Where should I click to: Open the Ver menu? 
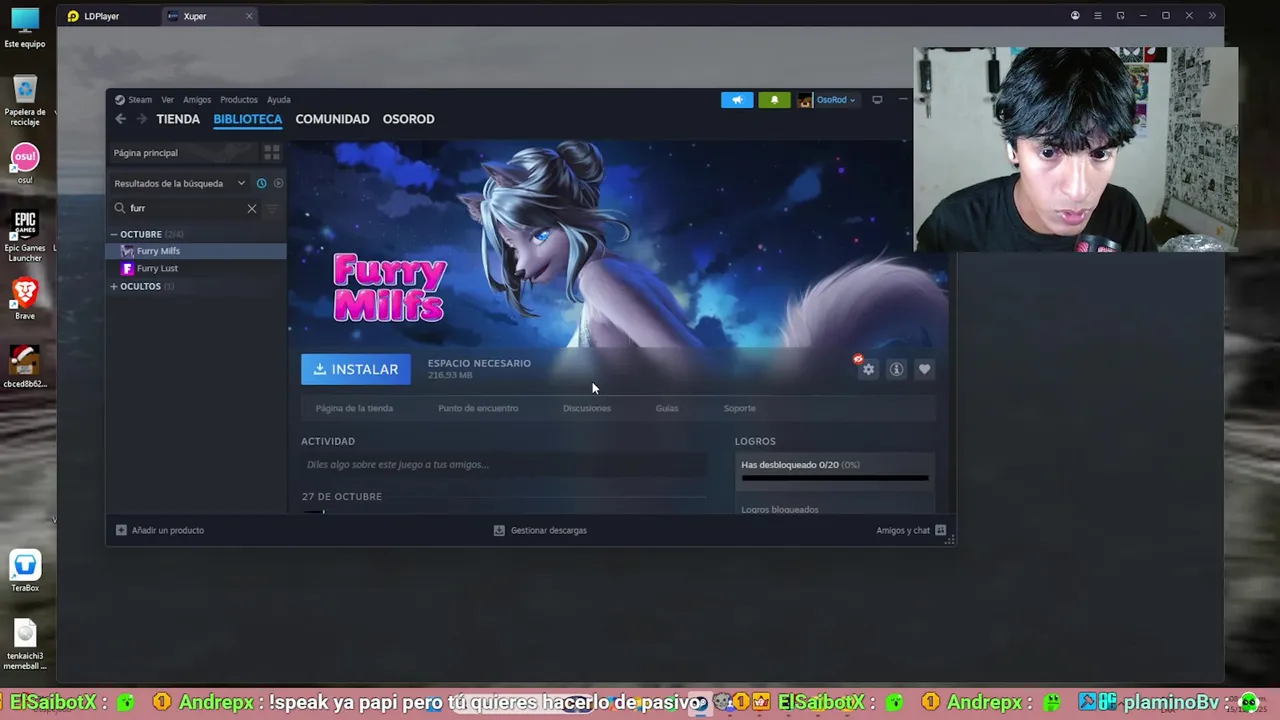pyautogui.click(x=168, y=100)
